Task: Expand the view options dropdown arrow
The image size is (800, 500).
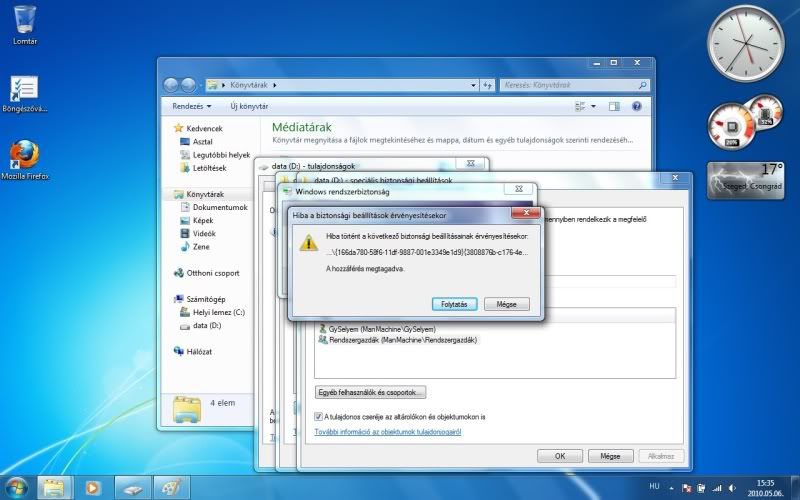Action: tap(593, 106)
